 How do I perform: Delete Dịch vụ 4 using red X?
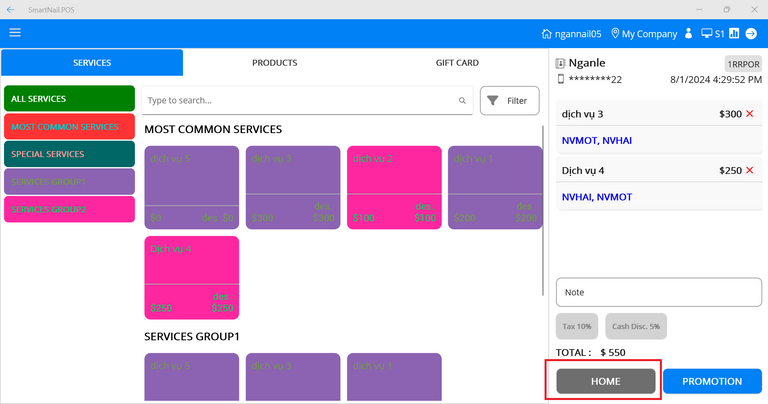(x=750, y=170)
